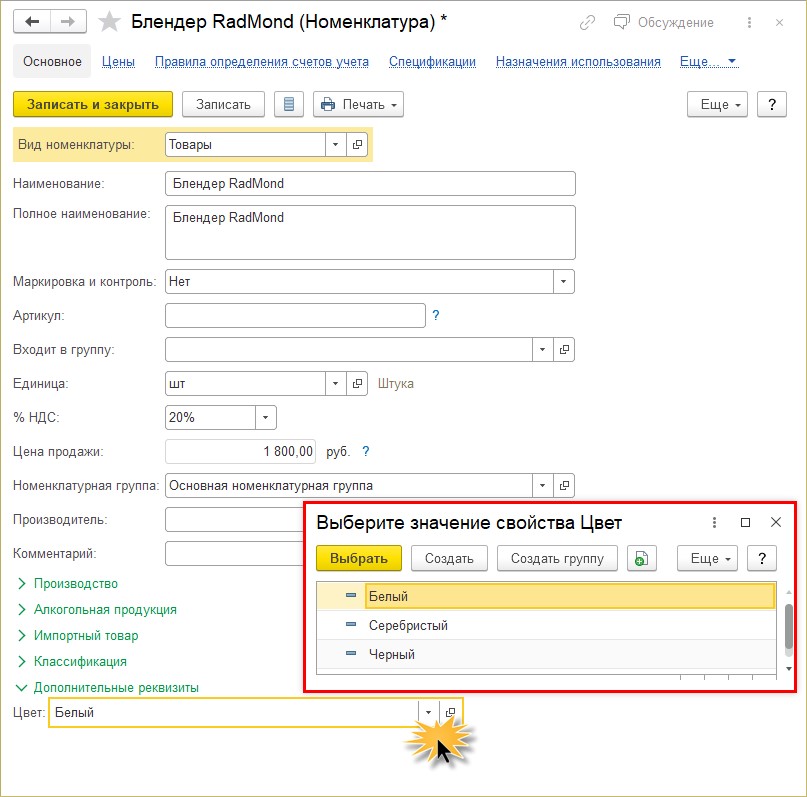Open the % НДС dropdown list

point(265,417)
